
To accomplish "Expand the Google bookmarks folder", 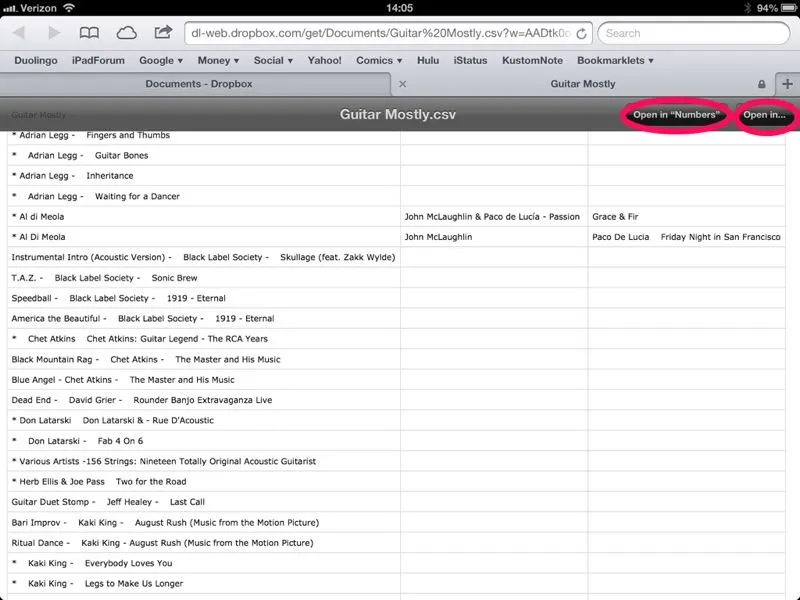I will click(x=161, y=60).
